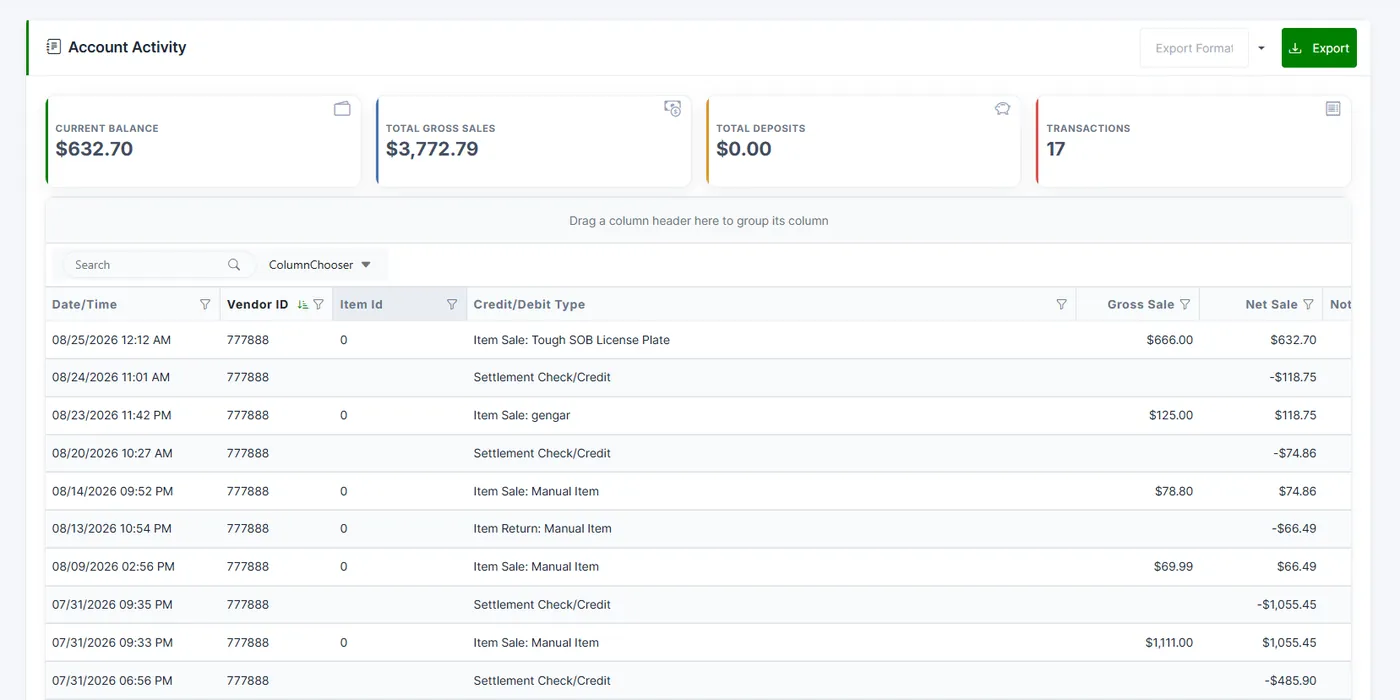Click the Vendor ID sort indicator icon
The height and width of the screenshot is (700, 1400).
tap(303, 304)
